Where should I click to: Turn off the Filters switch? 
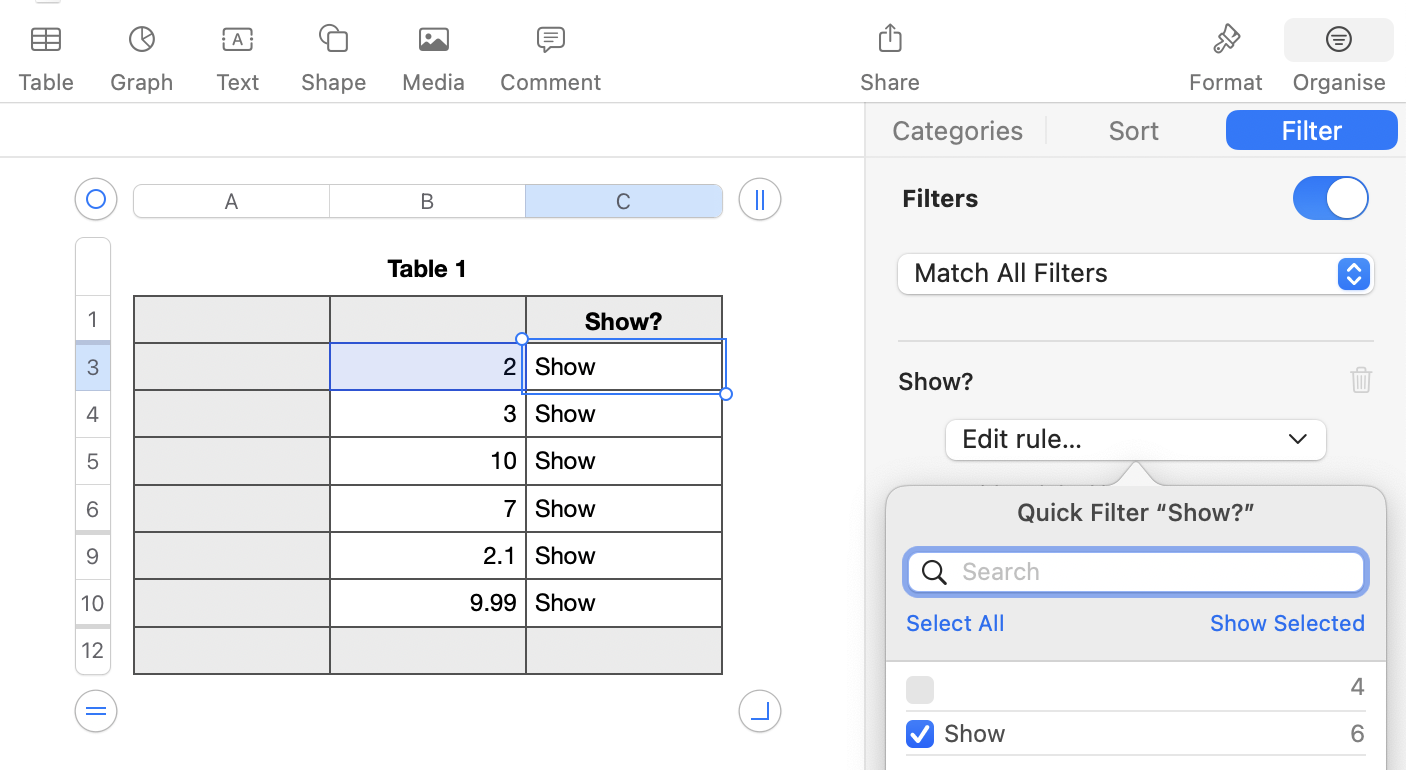[1330, 198]
